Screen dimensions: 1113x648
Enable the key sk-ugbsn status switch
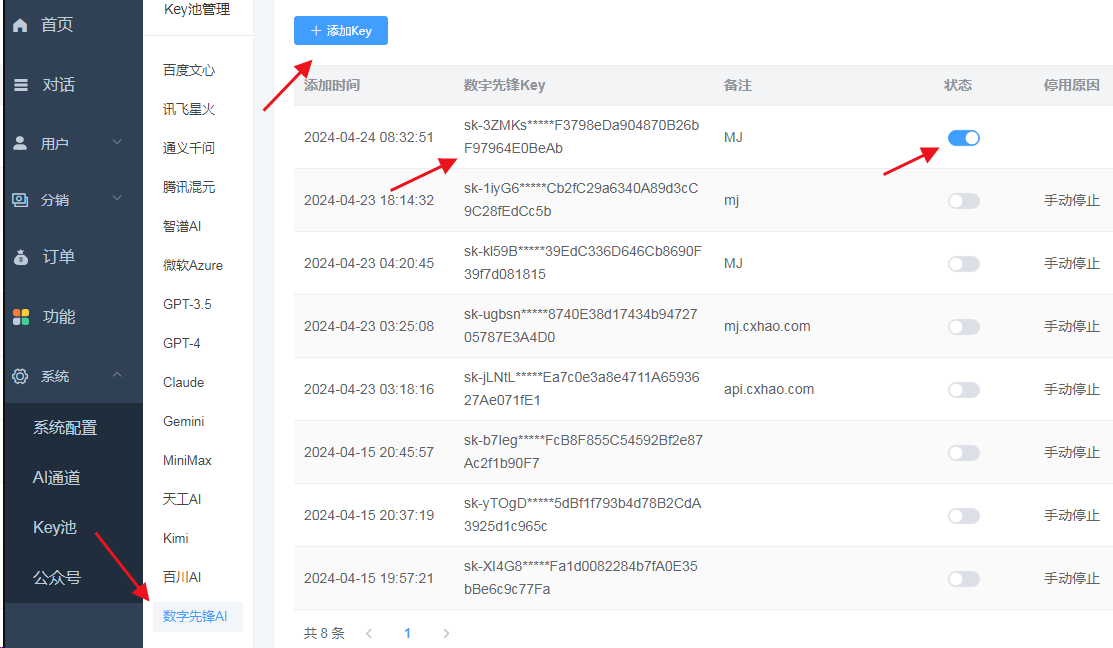click(x=963, y=327)
